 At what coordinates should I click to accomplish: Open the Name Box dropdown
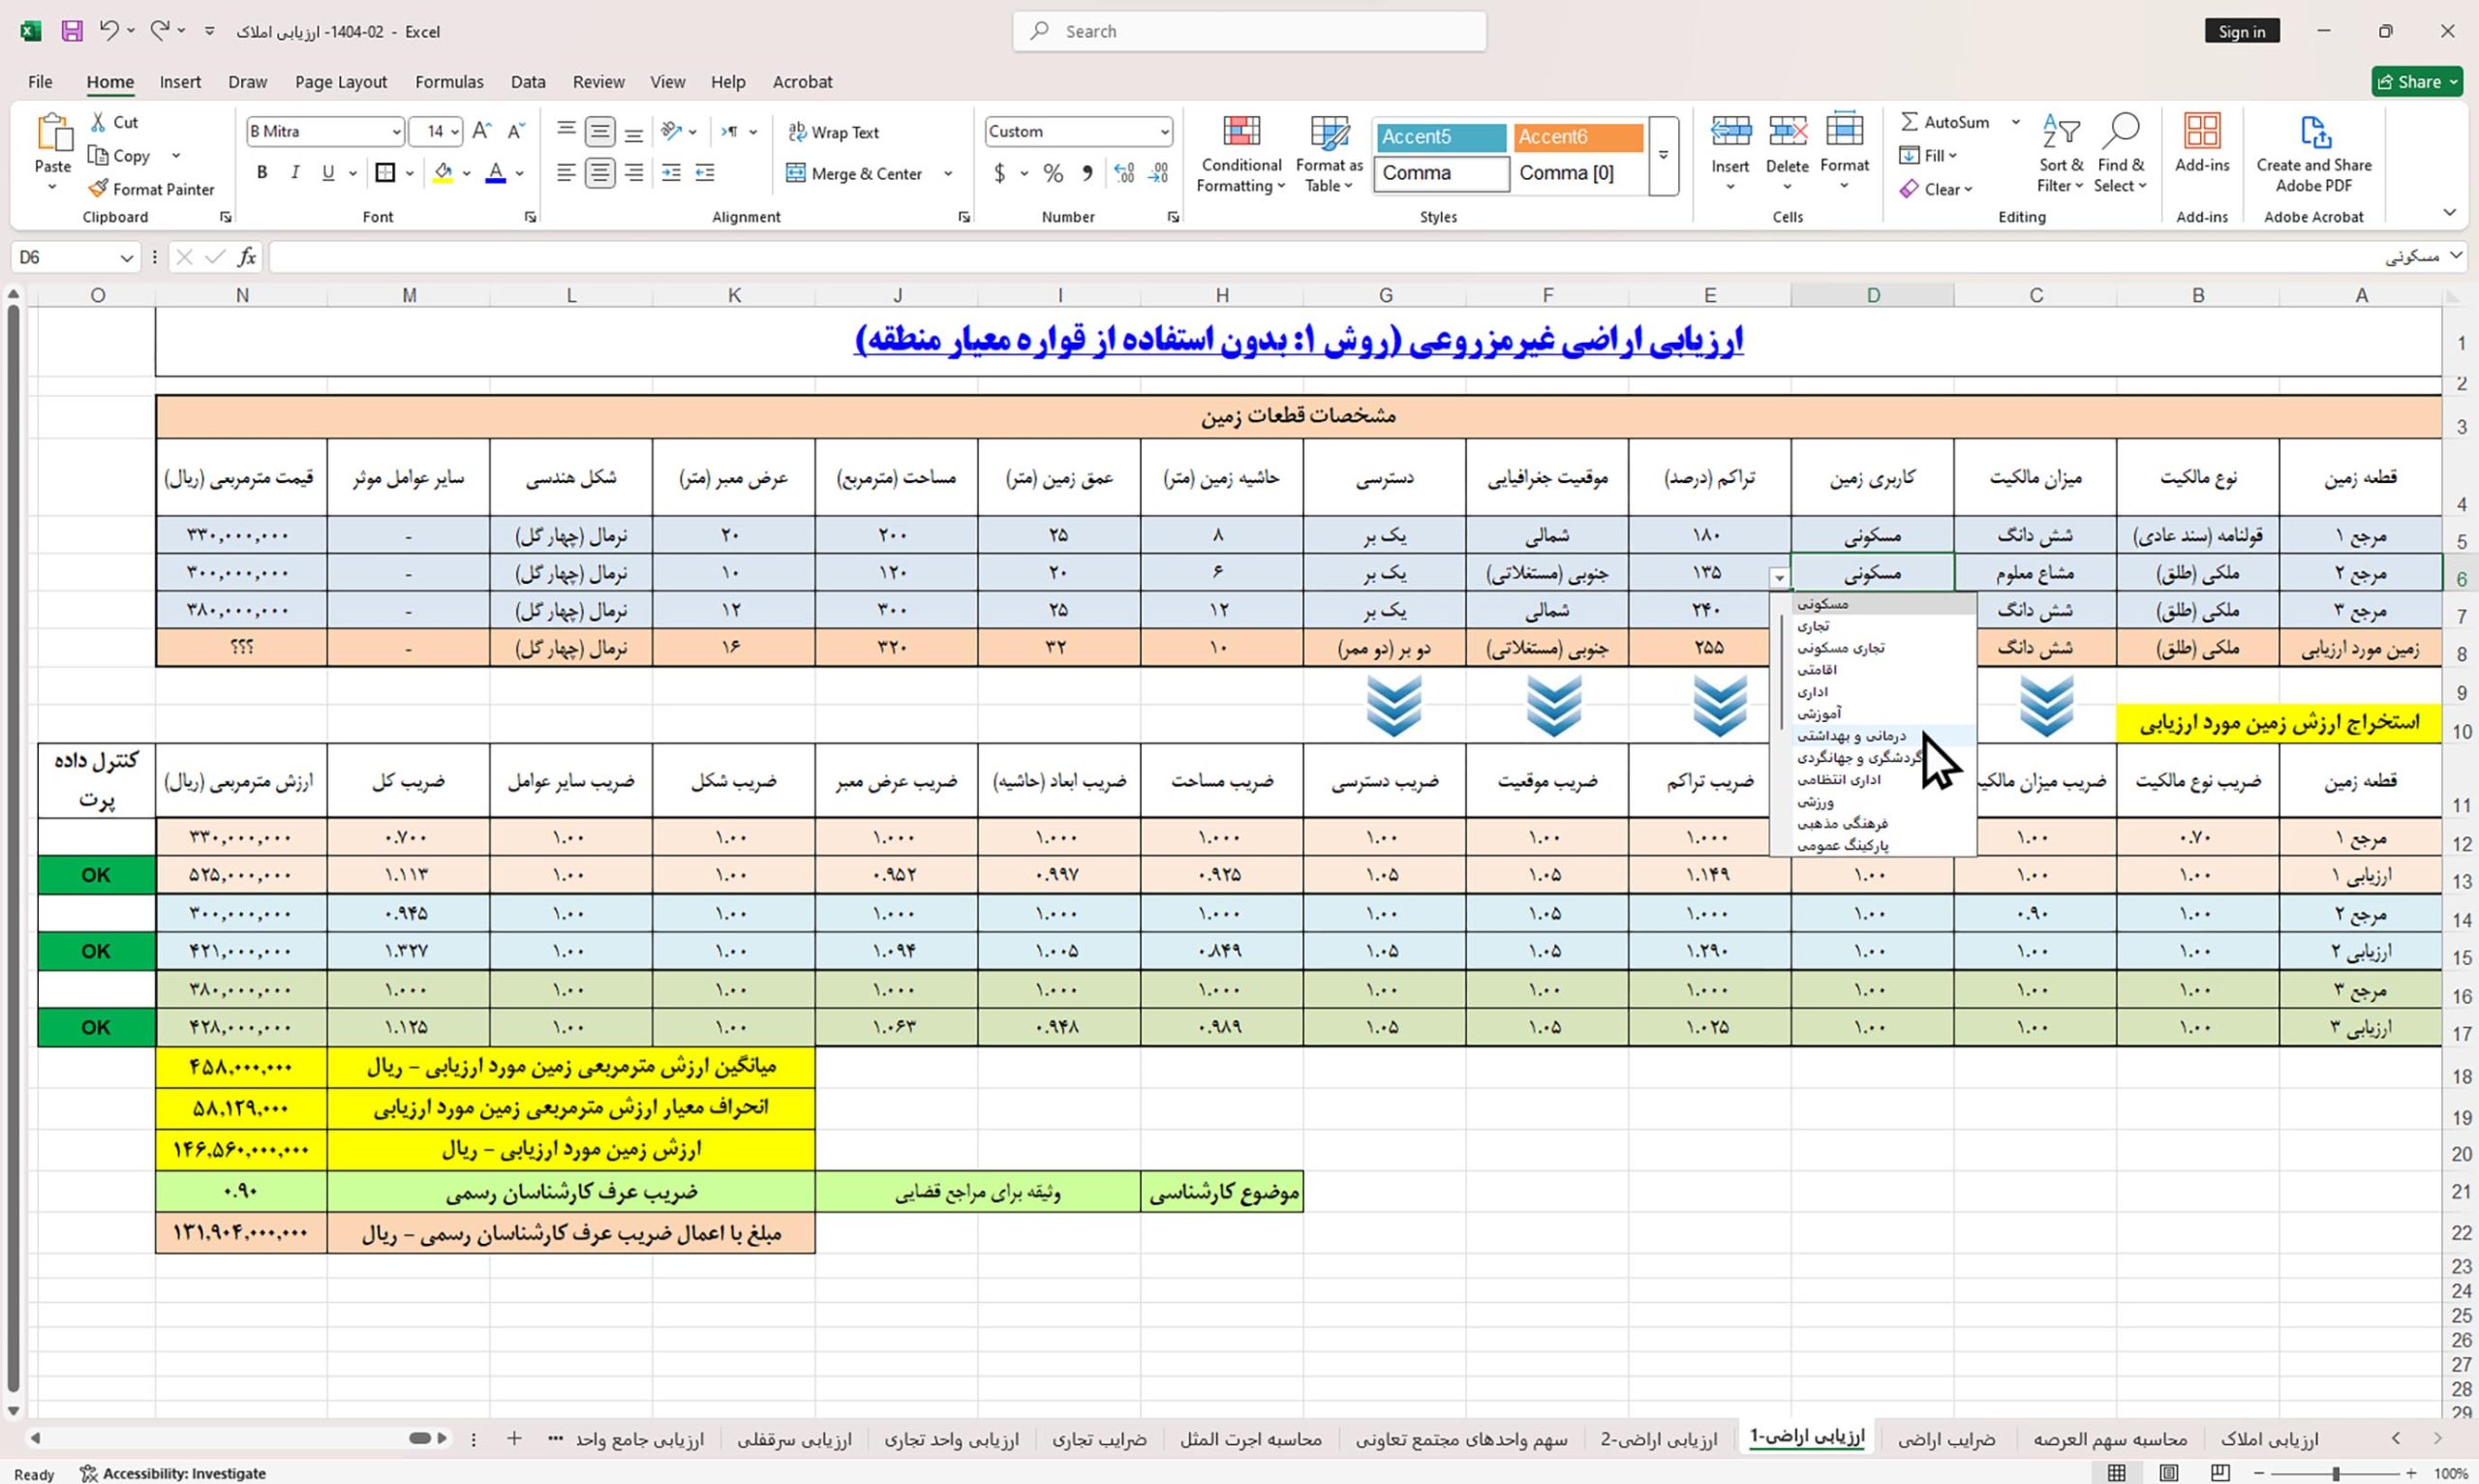tap(126, 258)
